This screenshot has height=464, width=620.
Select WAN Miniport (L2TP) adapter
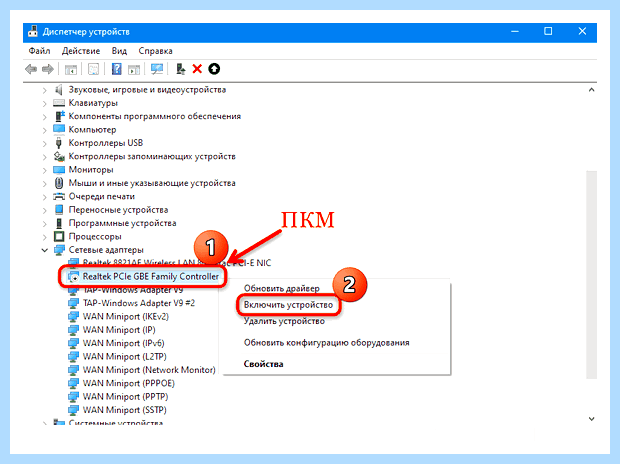click(x=124, y=356)
